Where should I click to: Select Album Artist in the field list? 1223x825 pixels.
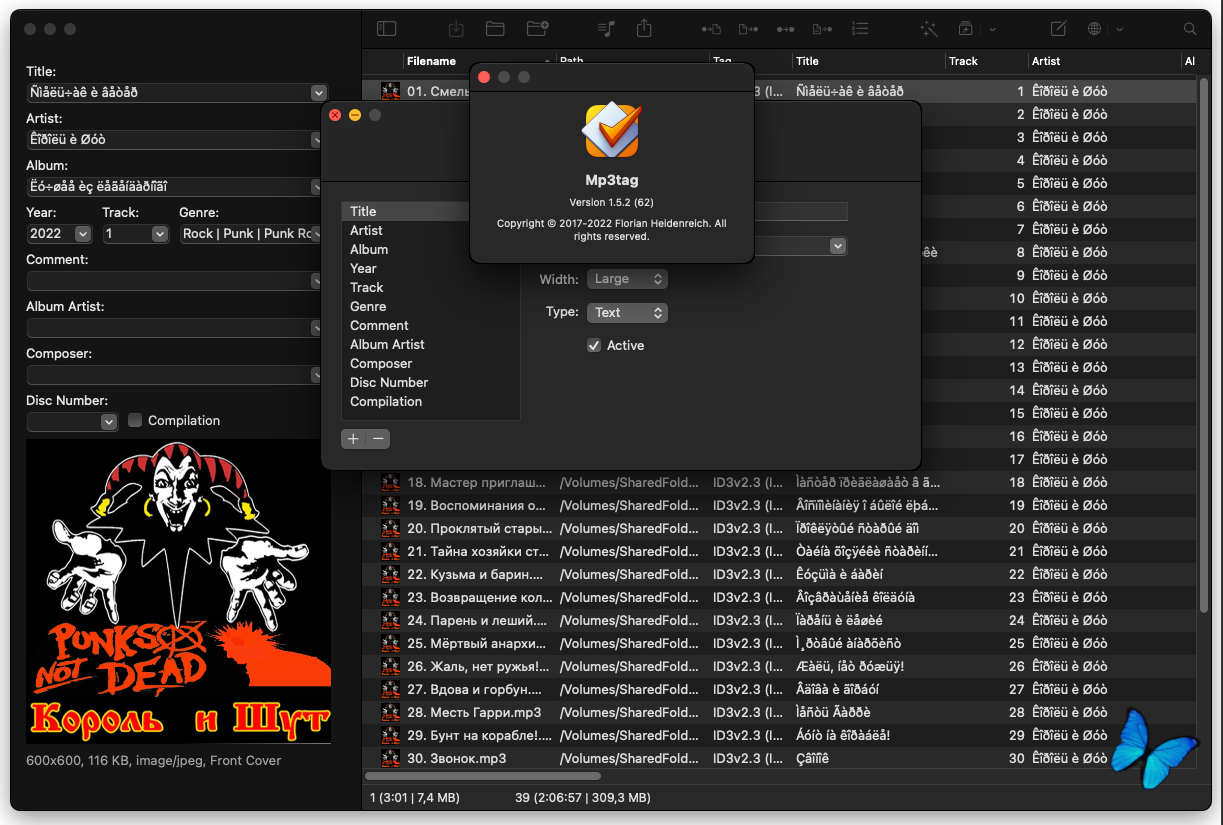click(387, 345)
